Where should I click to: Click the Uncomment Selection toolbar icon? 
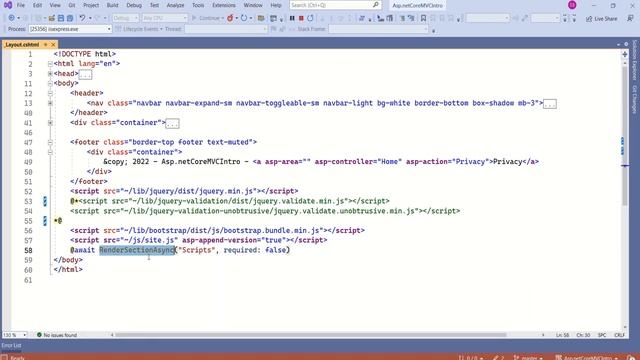point(411,18)
